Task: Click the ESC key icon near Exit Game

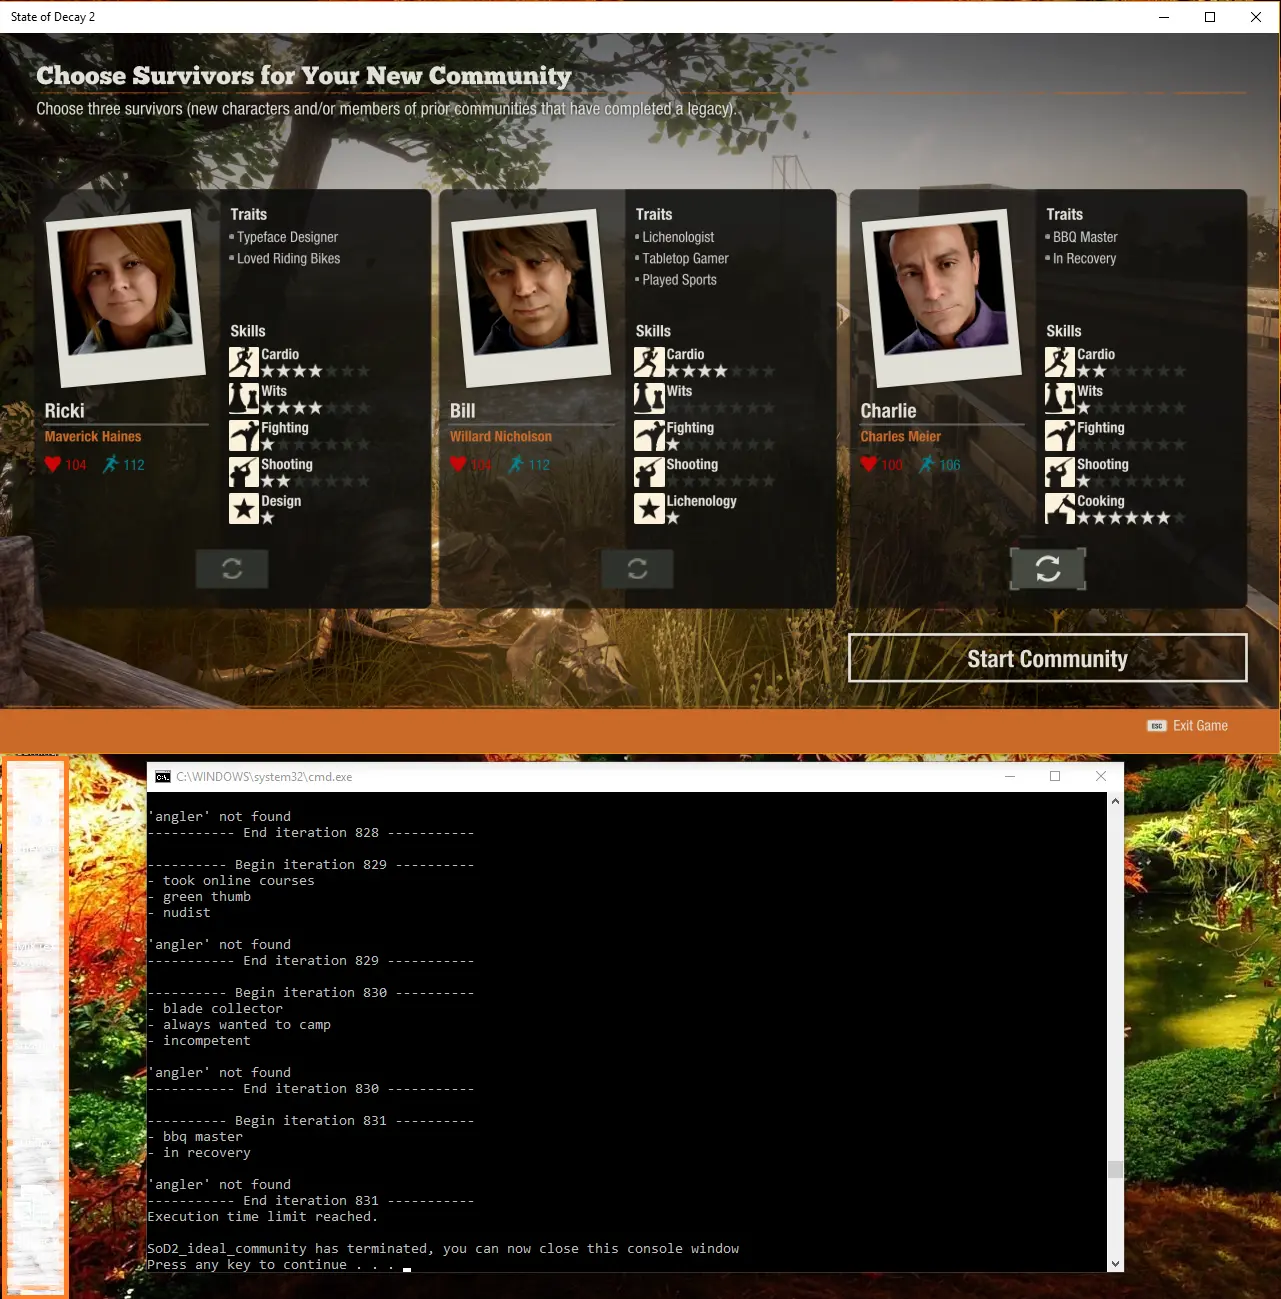Action: (1157, 726)
